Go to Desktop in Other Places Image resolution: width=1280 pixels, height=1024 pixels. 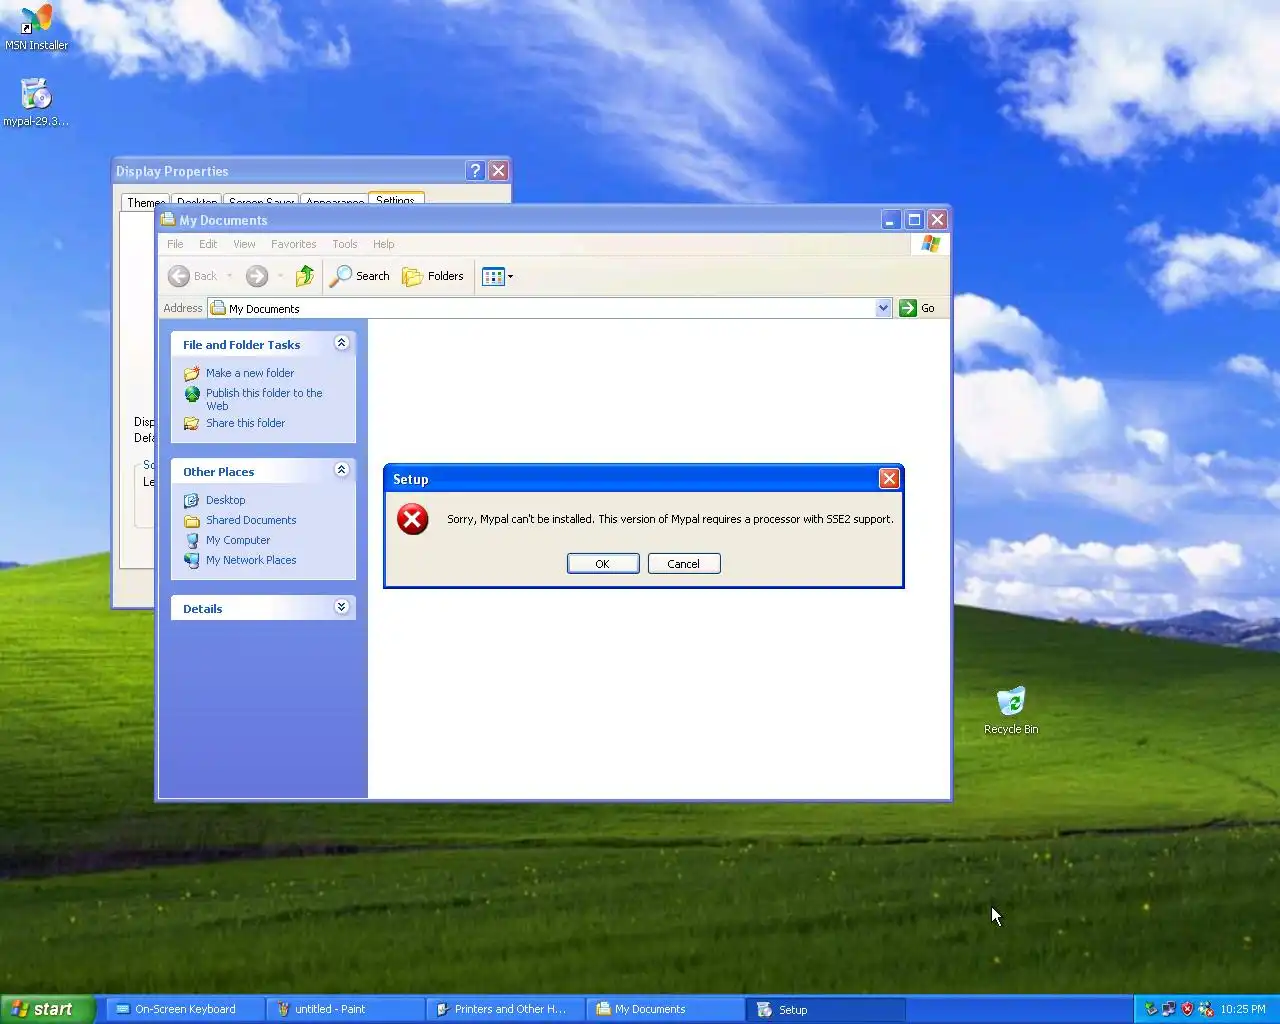225,500
